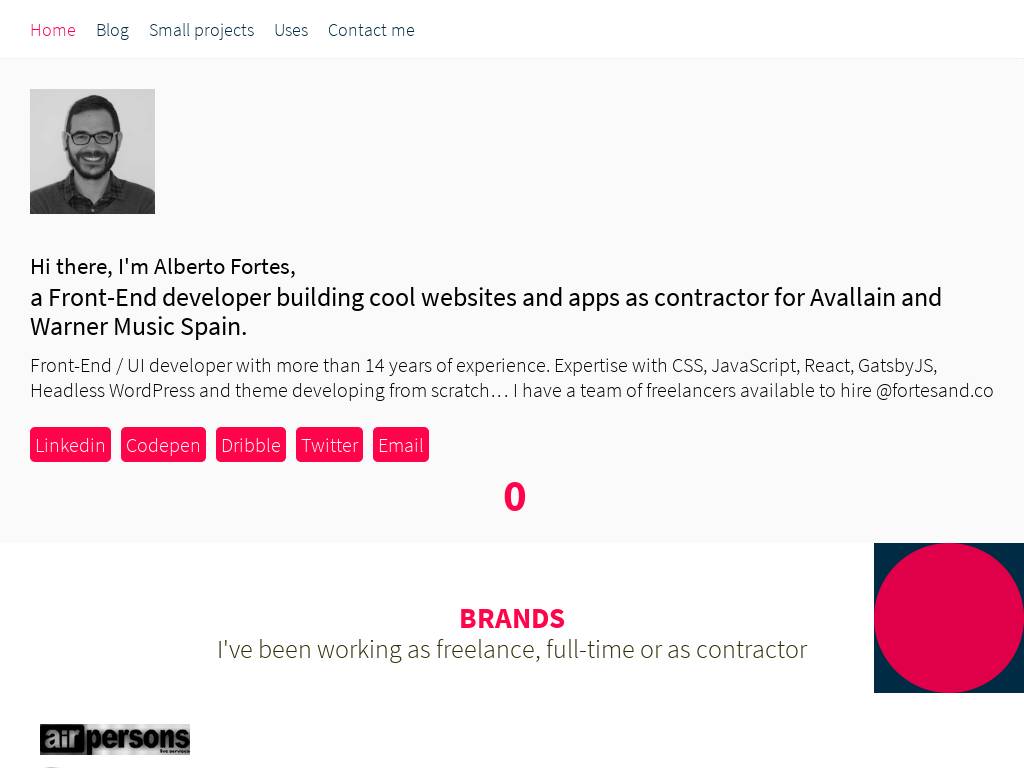
Task: Click the "Hi there, I'm Alberto Fortes" greeting
Action: pyautogui.click(x=162, y=267)
